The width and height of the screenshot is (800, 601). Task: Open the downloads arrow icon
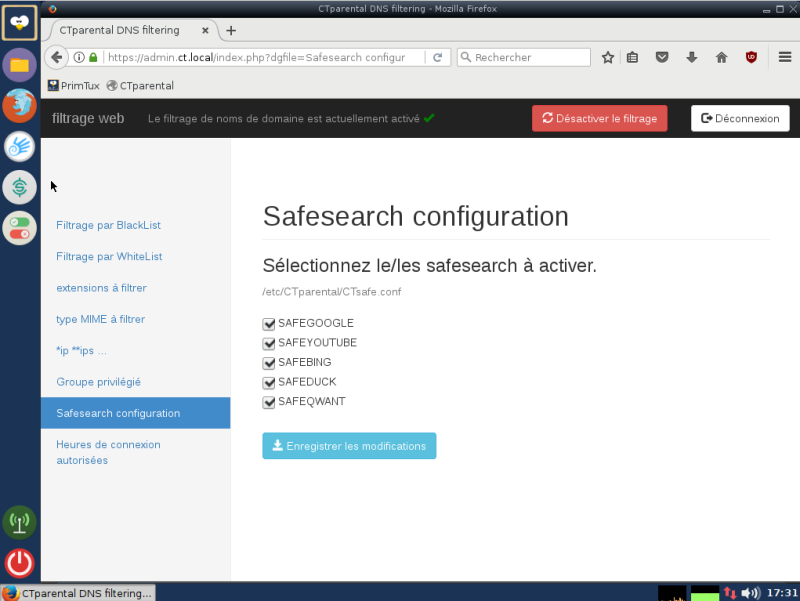691,58
